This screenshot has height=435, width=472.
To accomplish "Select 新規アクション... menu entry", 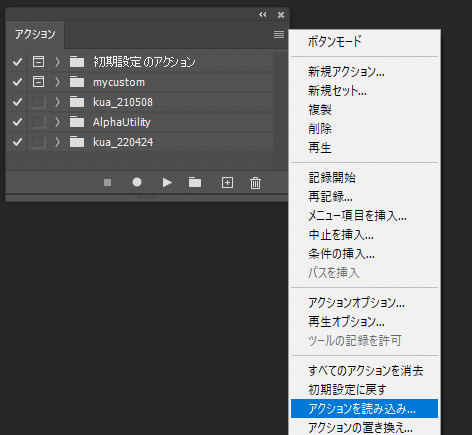I will [x=346, y=72].
